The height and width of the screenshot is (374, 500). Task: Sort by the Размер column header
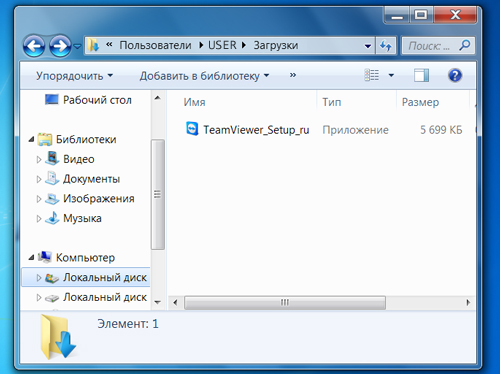[x=420, y=102]
